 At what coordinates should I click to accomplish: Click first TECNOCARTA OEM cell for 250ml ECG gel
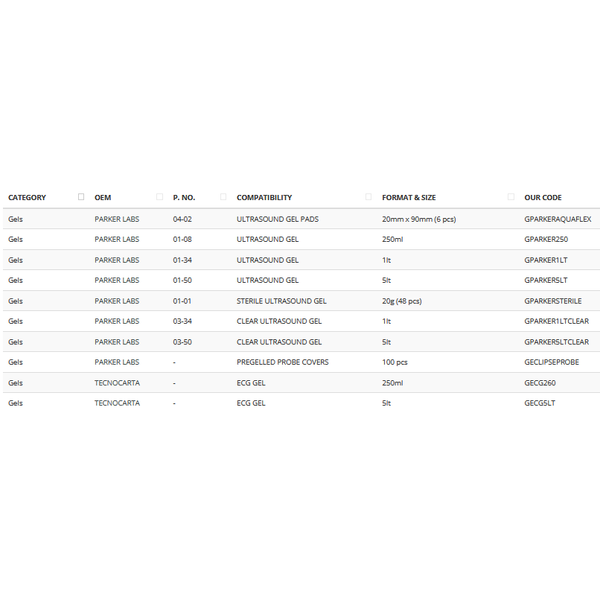tap(117, 383)
